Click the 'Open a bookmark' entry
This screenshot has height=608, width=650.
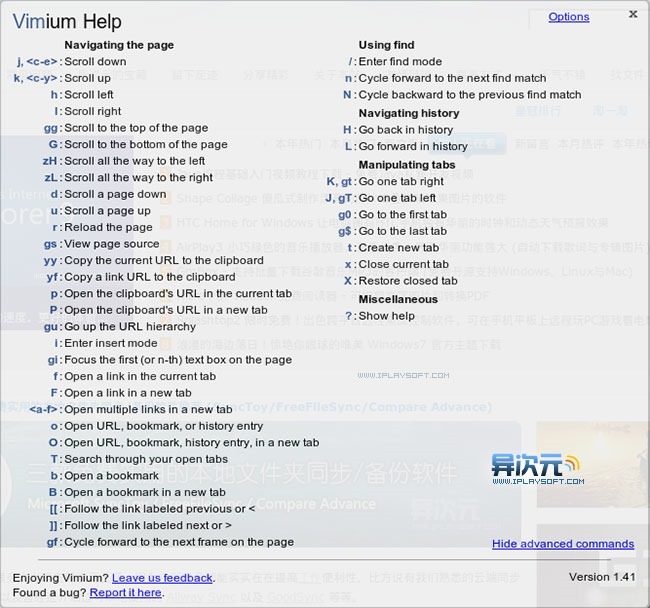pos(112,476)
